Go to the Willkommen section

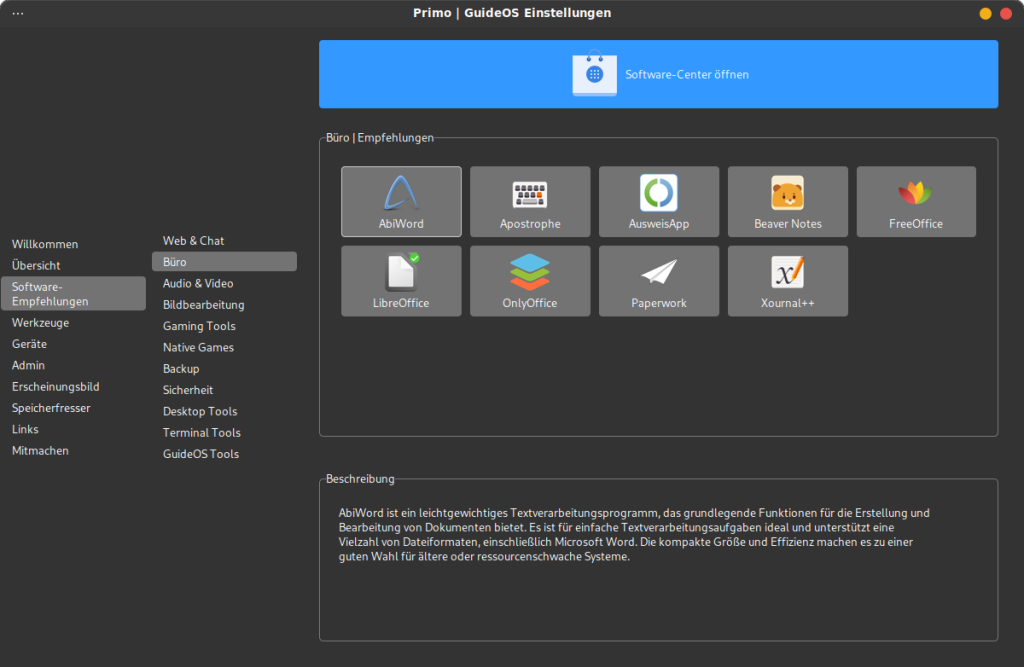point(45,244)
